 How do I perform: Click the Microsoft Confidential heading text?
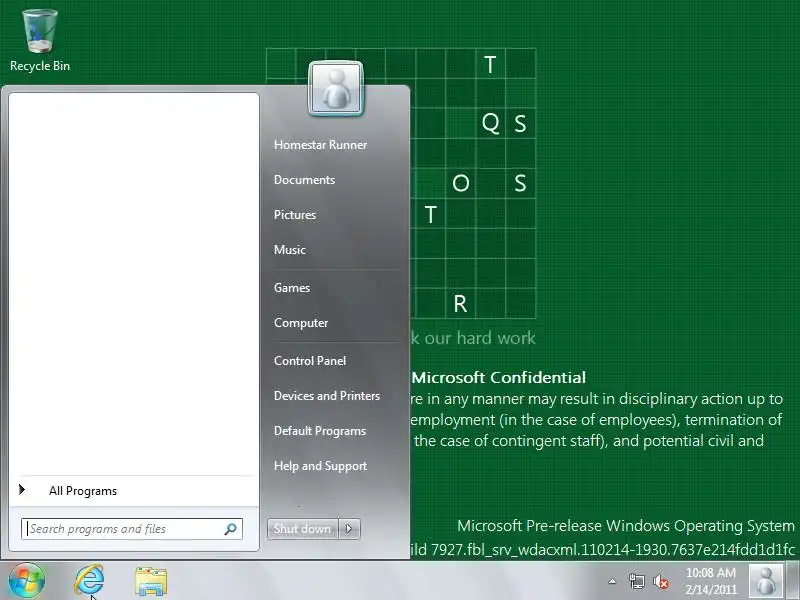[x=498, y=378]
